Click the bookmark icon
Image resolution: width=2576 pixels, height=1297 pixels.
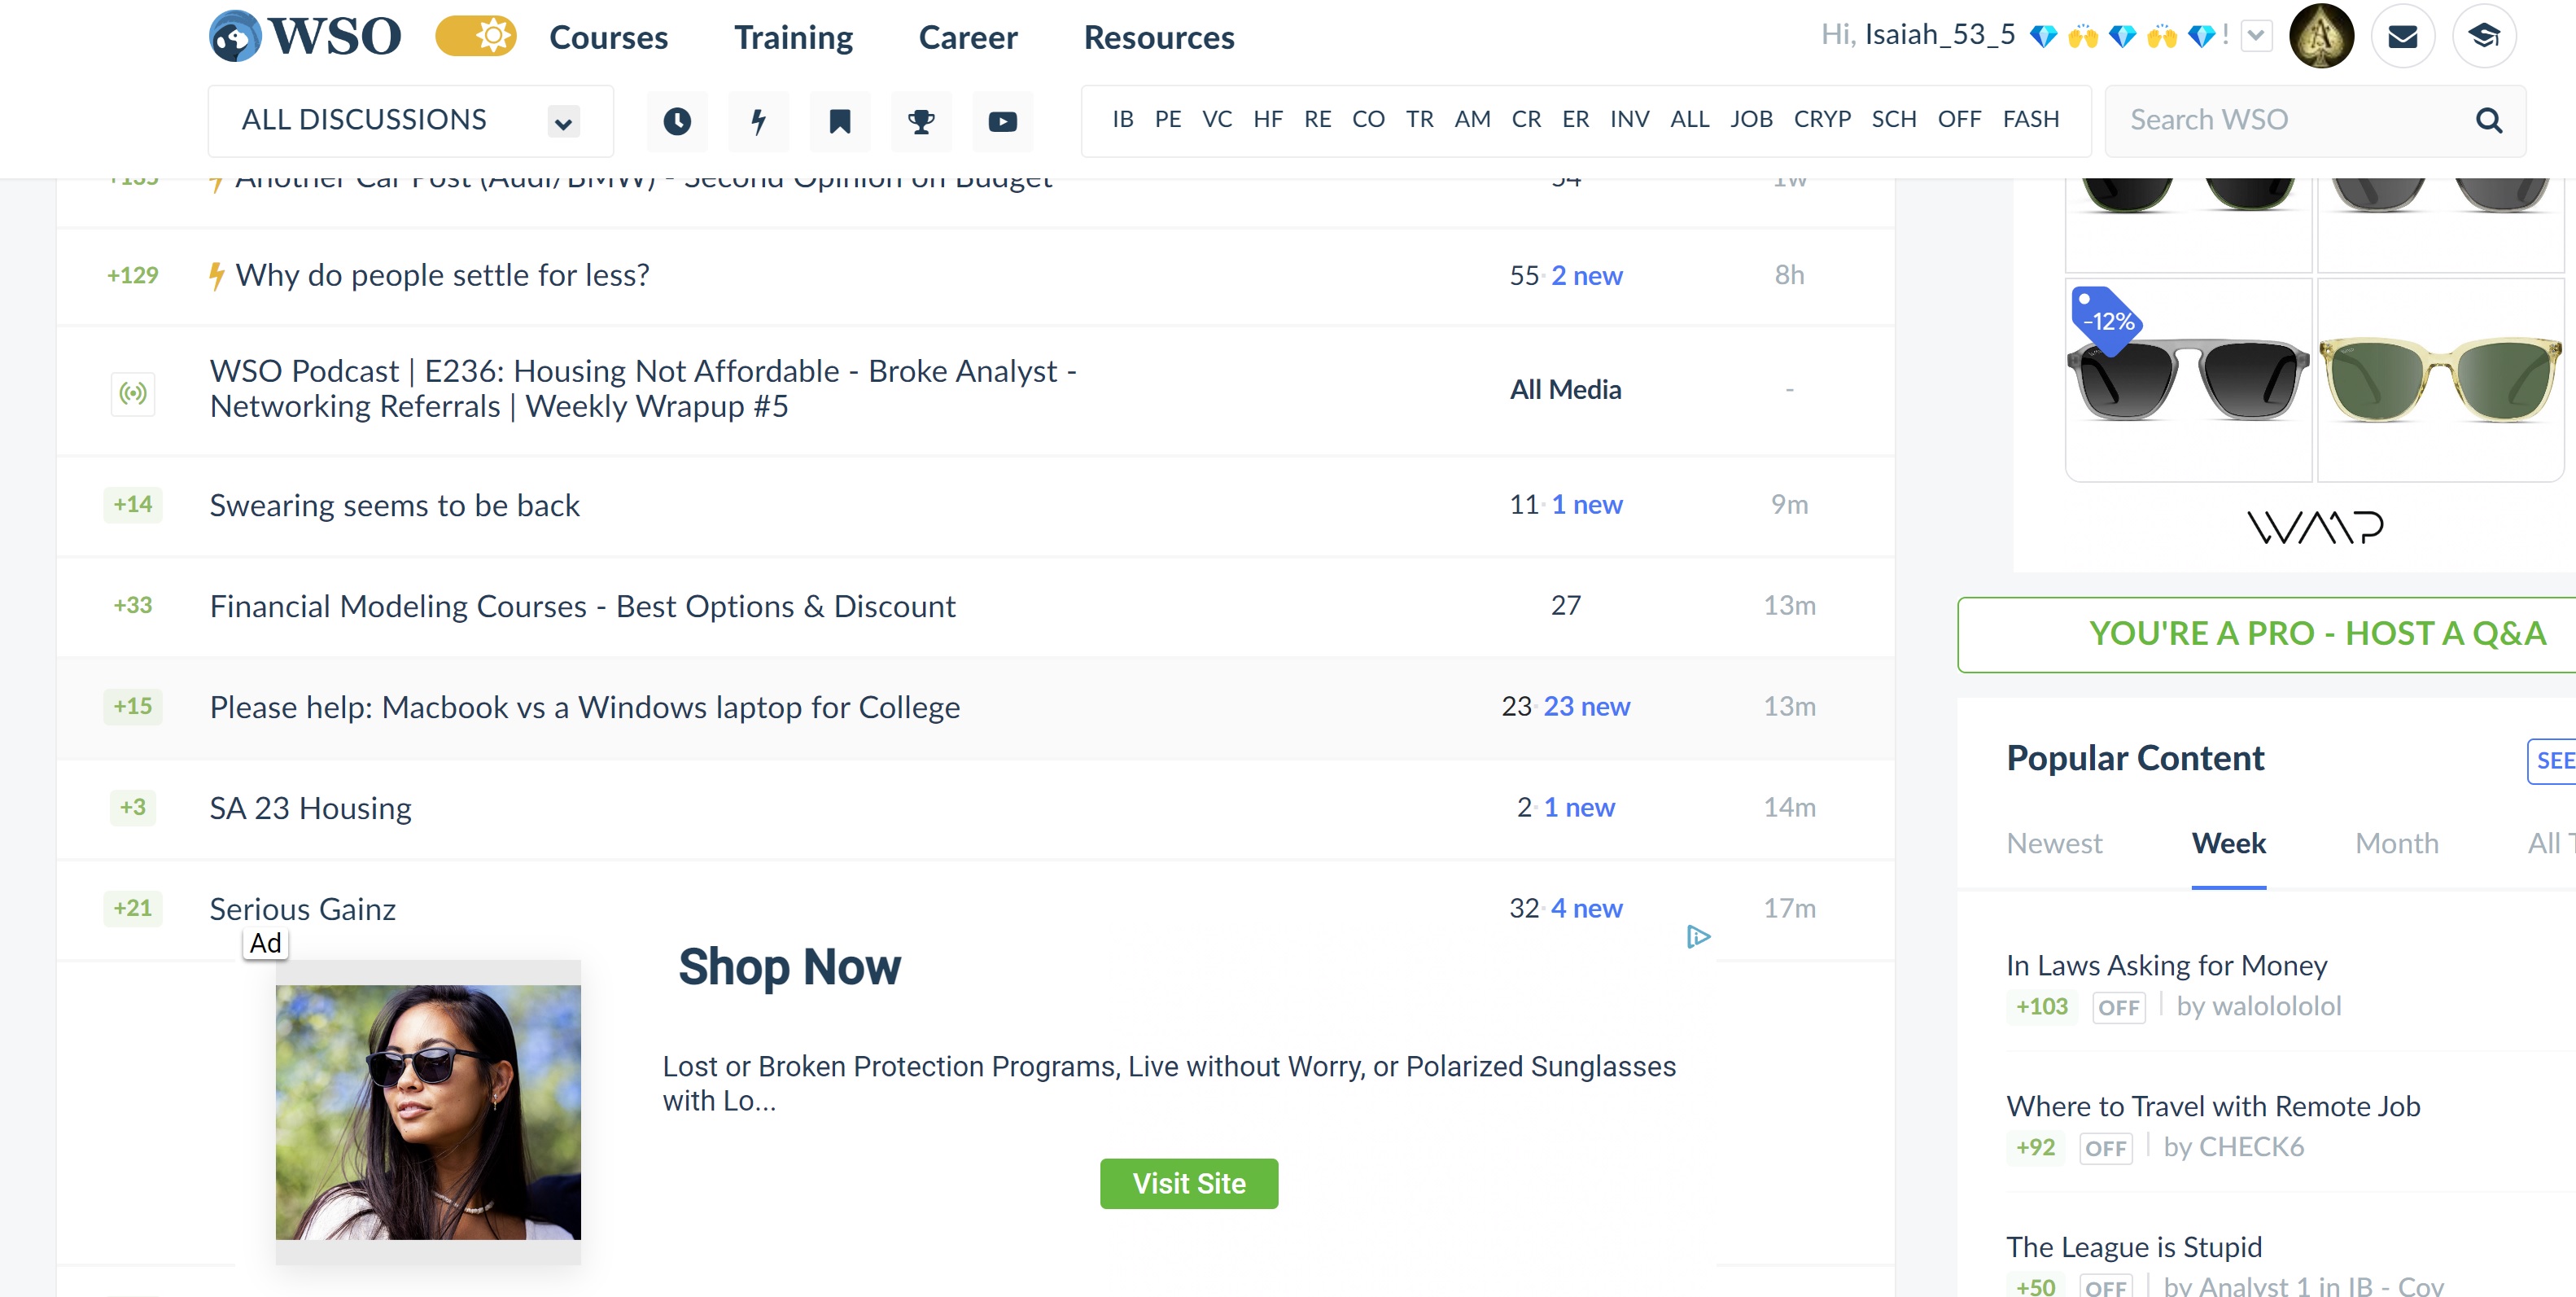click(840, 121)
